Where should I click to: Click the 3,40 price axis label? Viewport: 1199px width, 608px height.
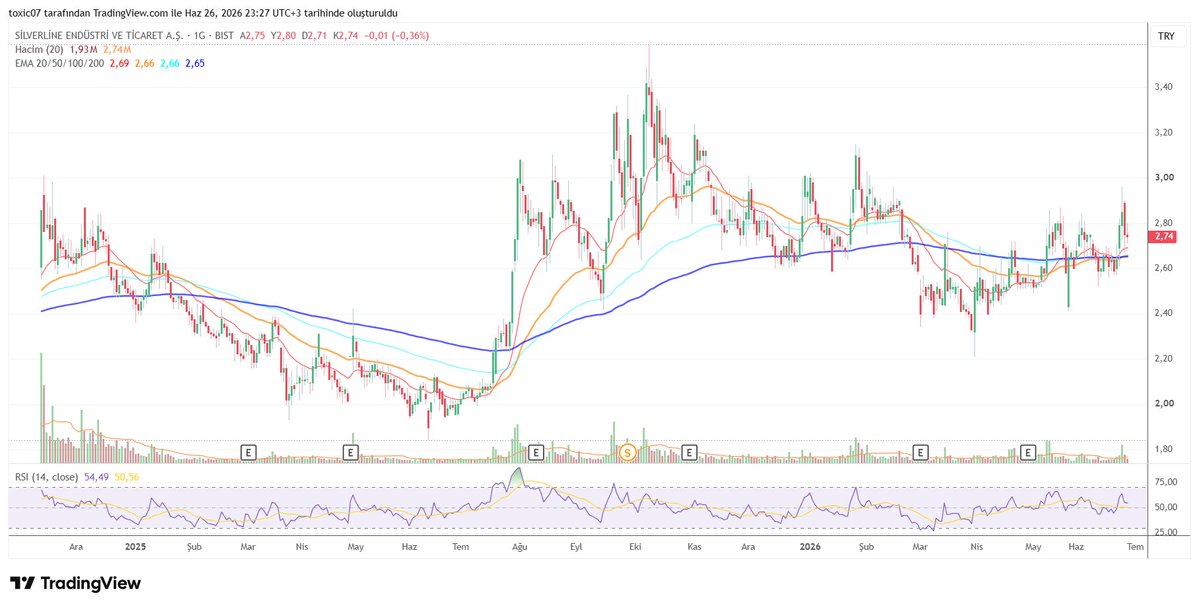(1164, 87)
